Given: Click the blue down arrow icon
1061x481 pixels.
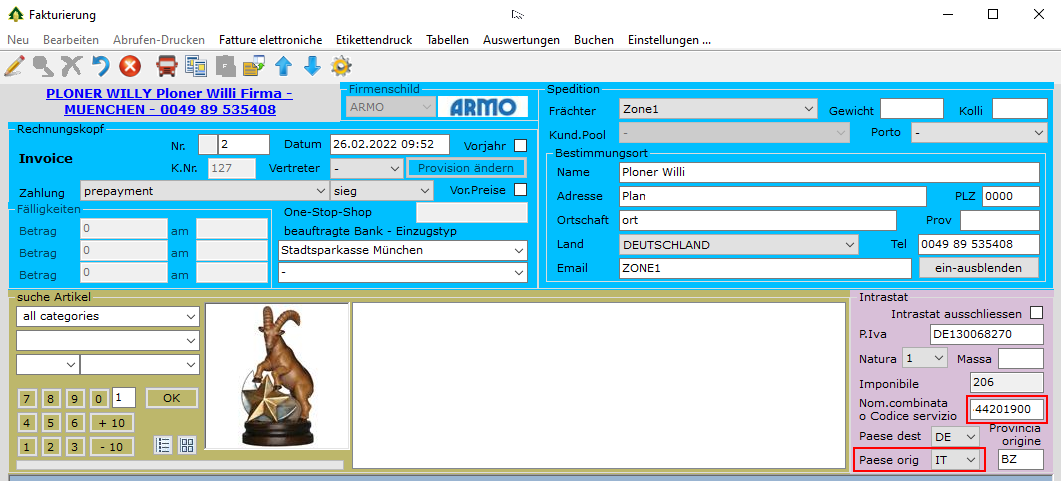Looking at the screenshot, I should click(312, 67).
